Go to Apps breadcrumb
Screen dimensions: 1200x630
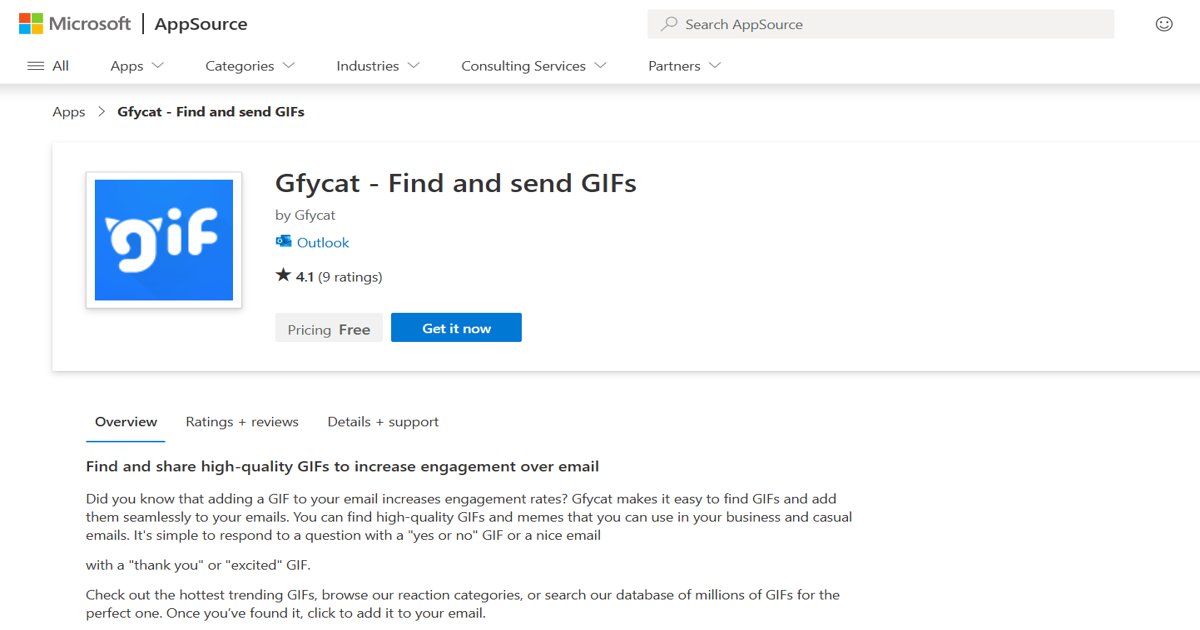click(x=69, y=112)
